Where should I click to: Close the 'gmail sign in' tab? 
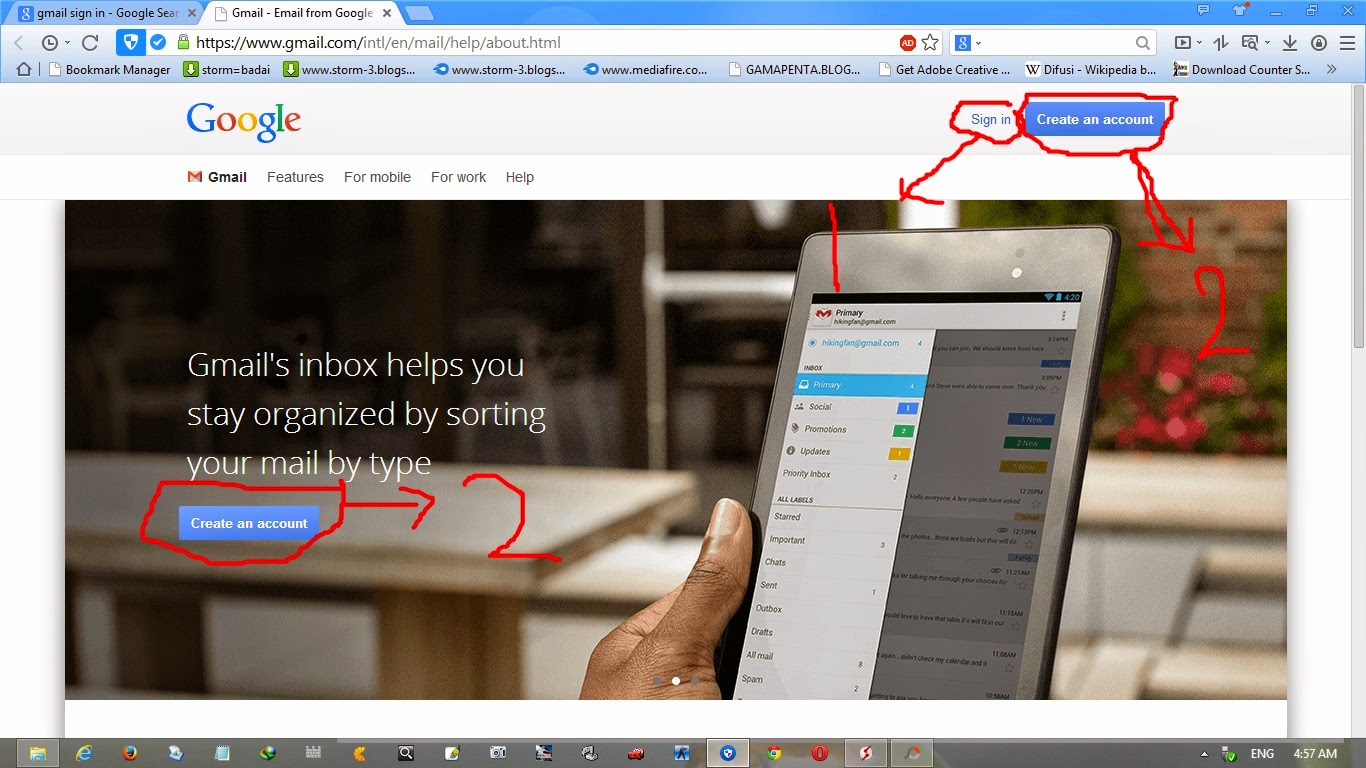click(191, 14)
